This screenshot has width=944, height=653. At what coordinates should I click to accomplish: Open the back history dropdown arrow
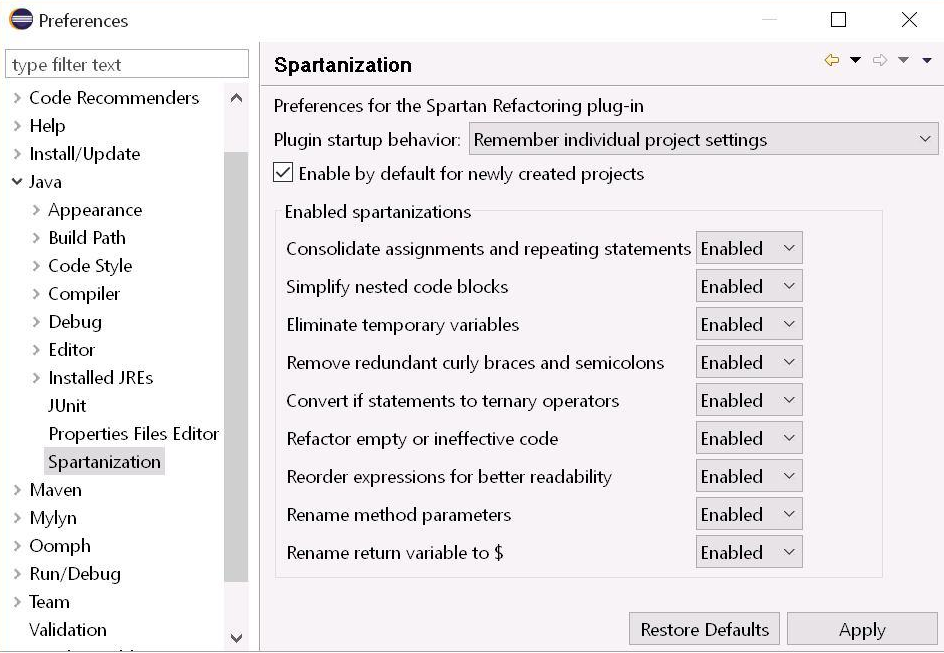click(x=855, y=61)
